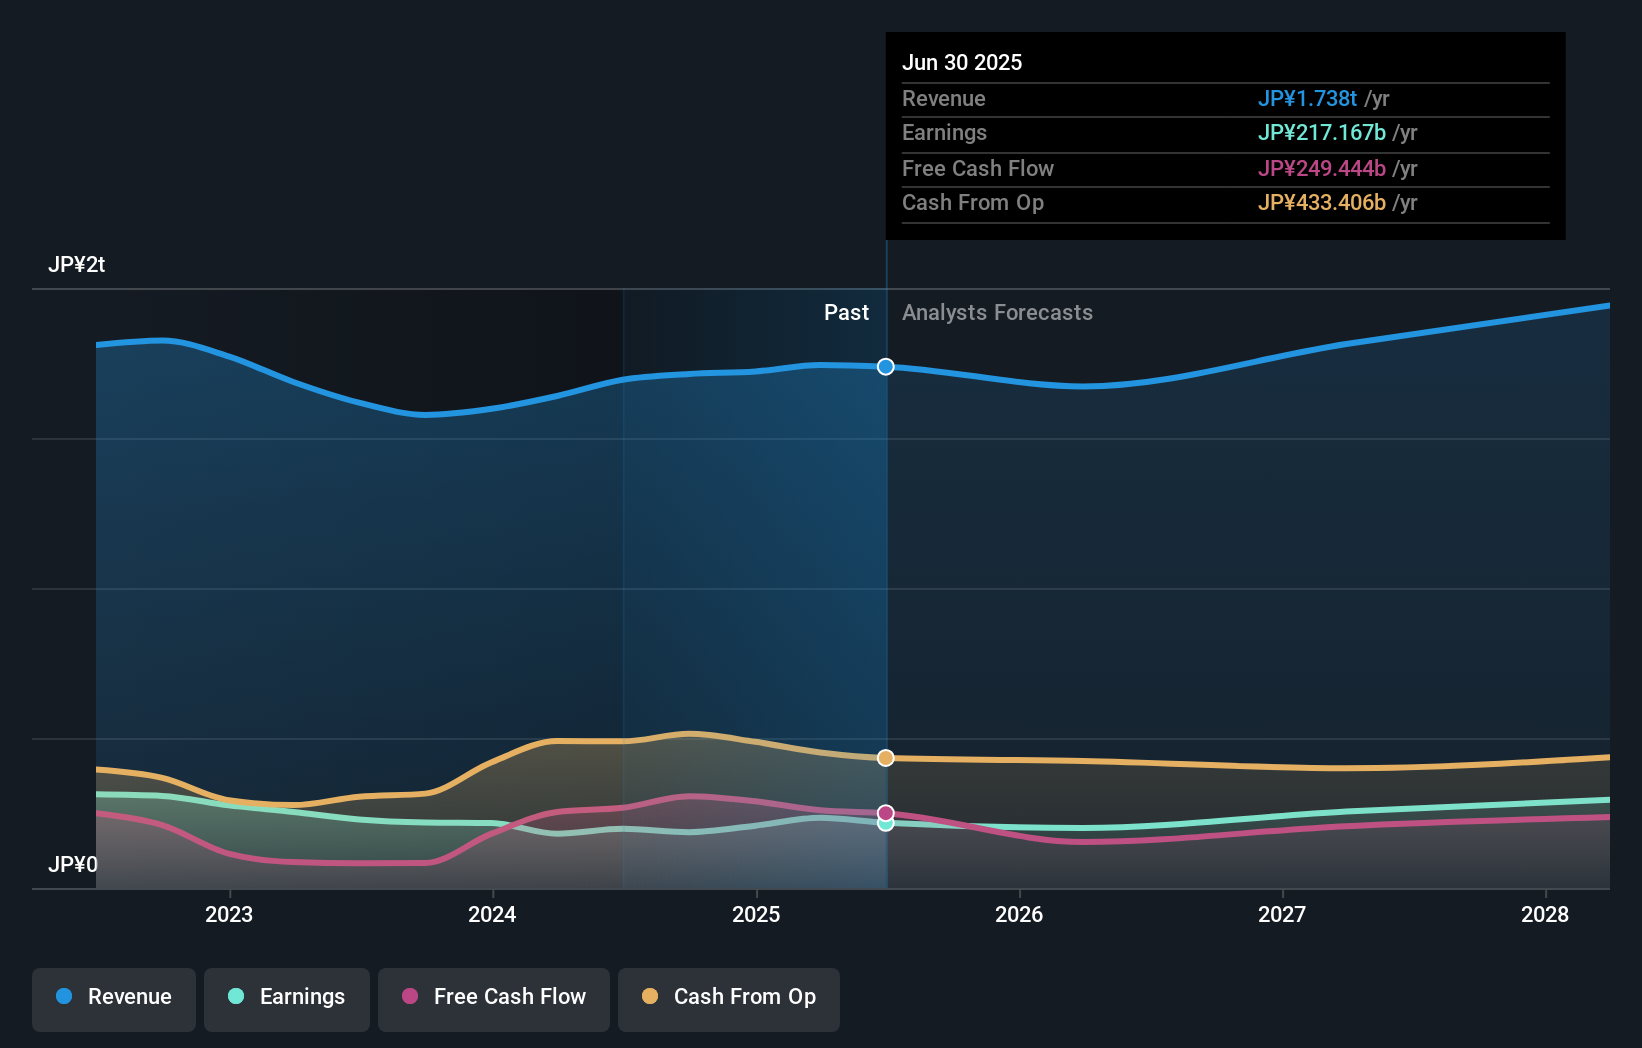Click the JP¥1.738t Revenue value
The width and height of the screenshot is (1642, 1048).
point(1308,99)
